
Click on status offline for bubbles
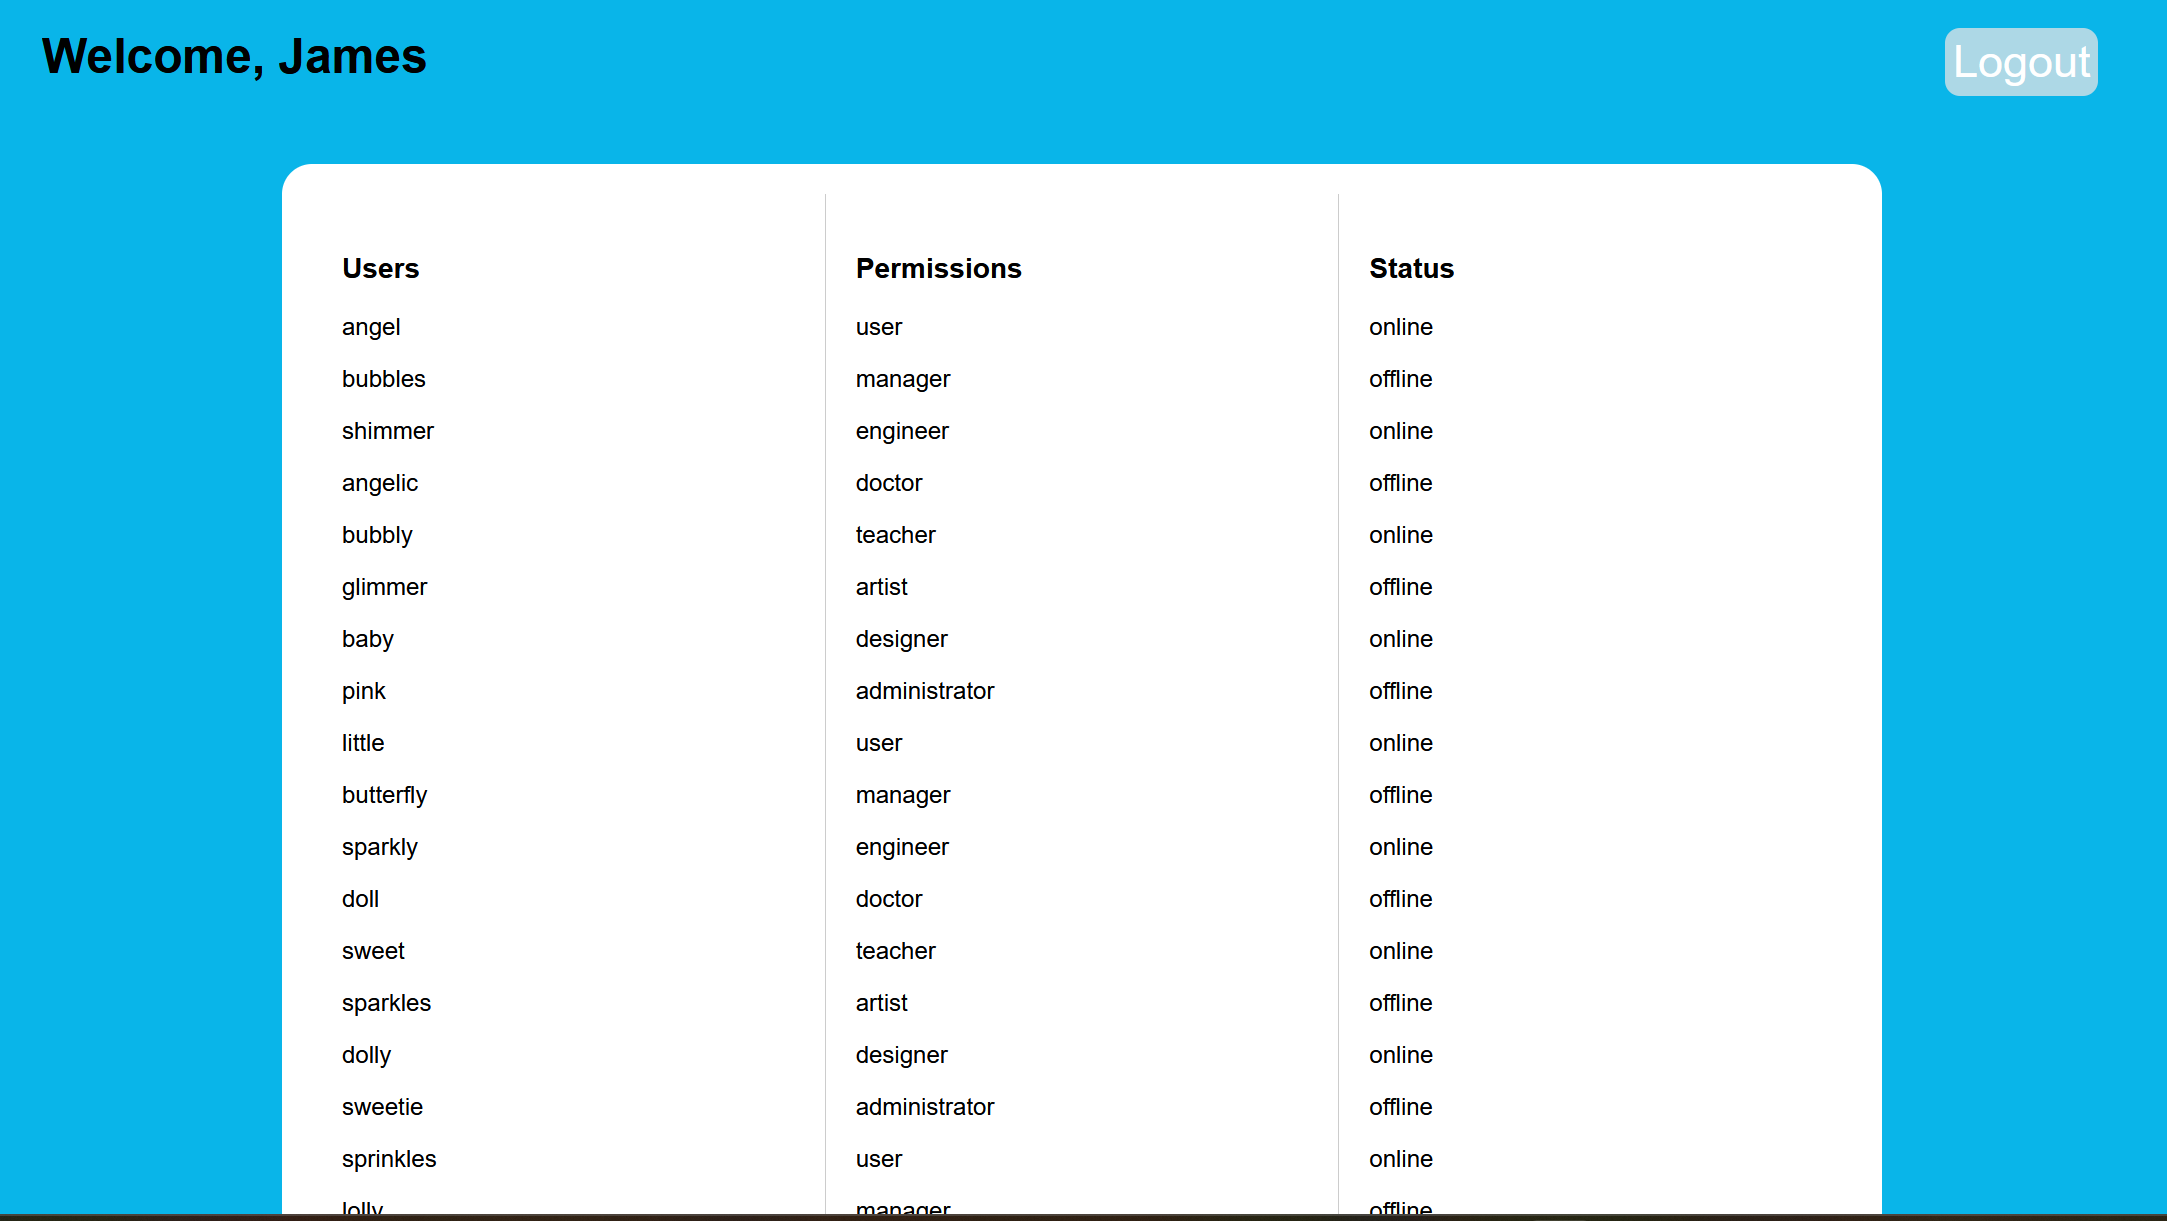tap(1399, 378)
